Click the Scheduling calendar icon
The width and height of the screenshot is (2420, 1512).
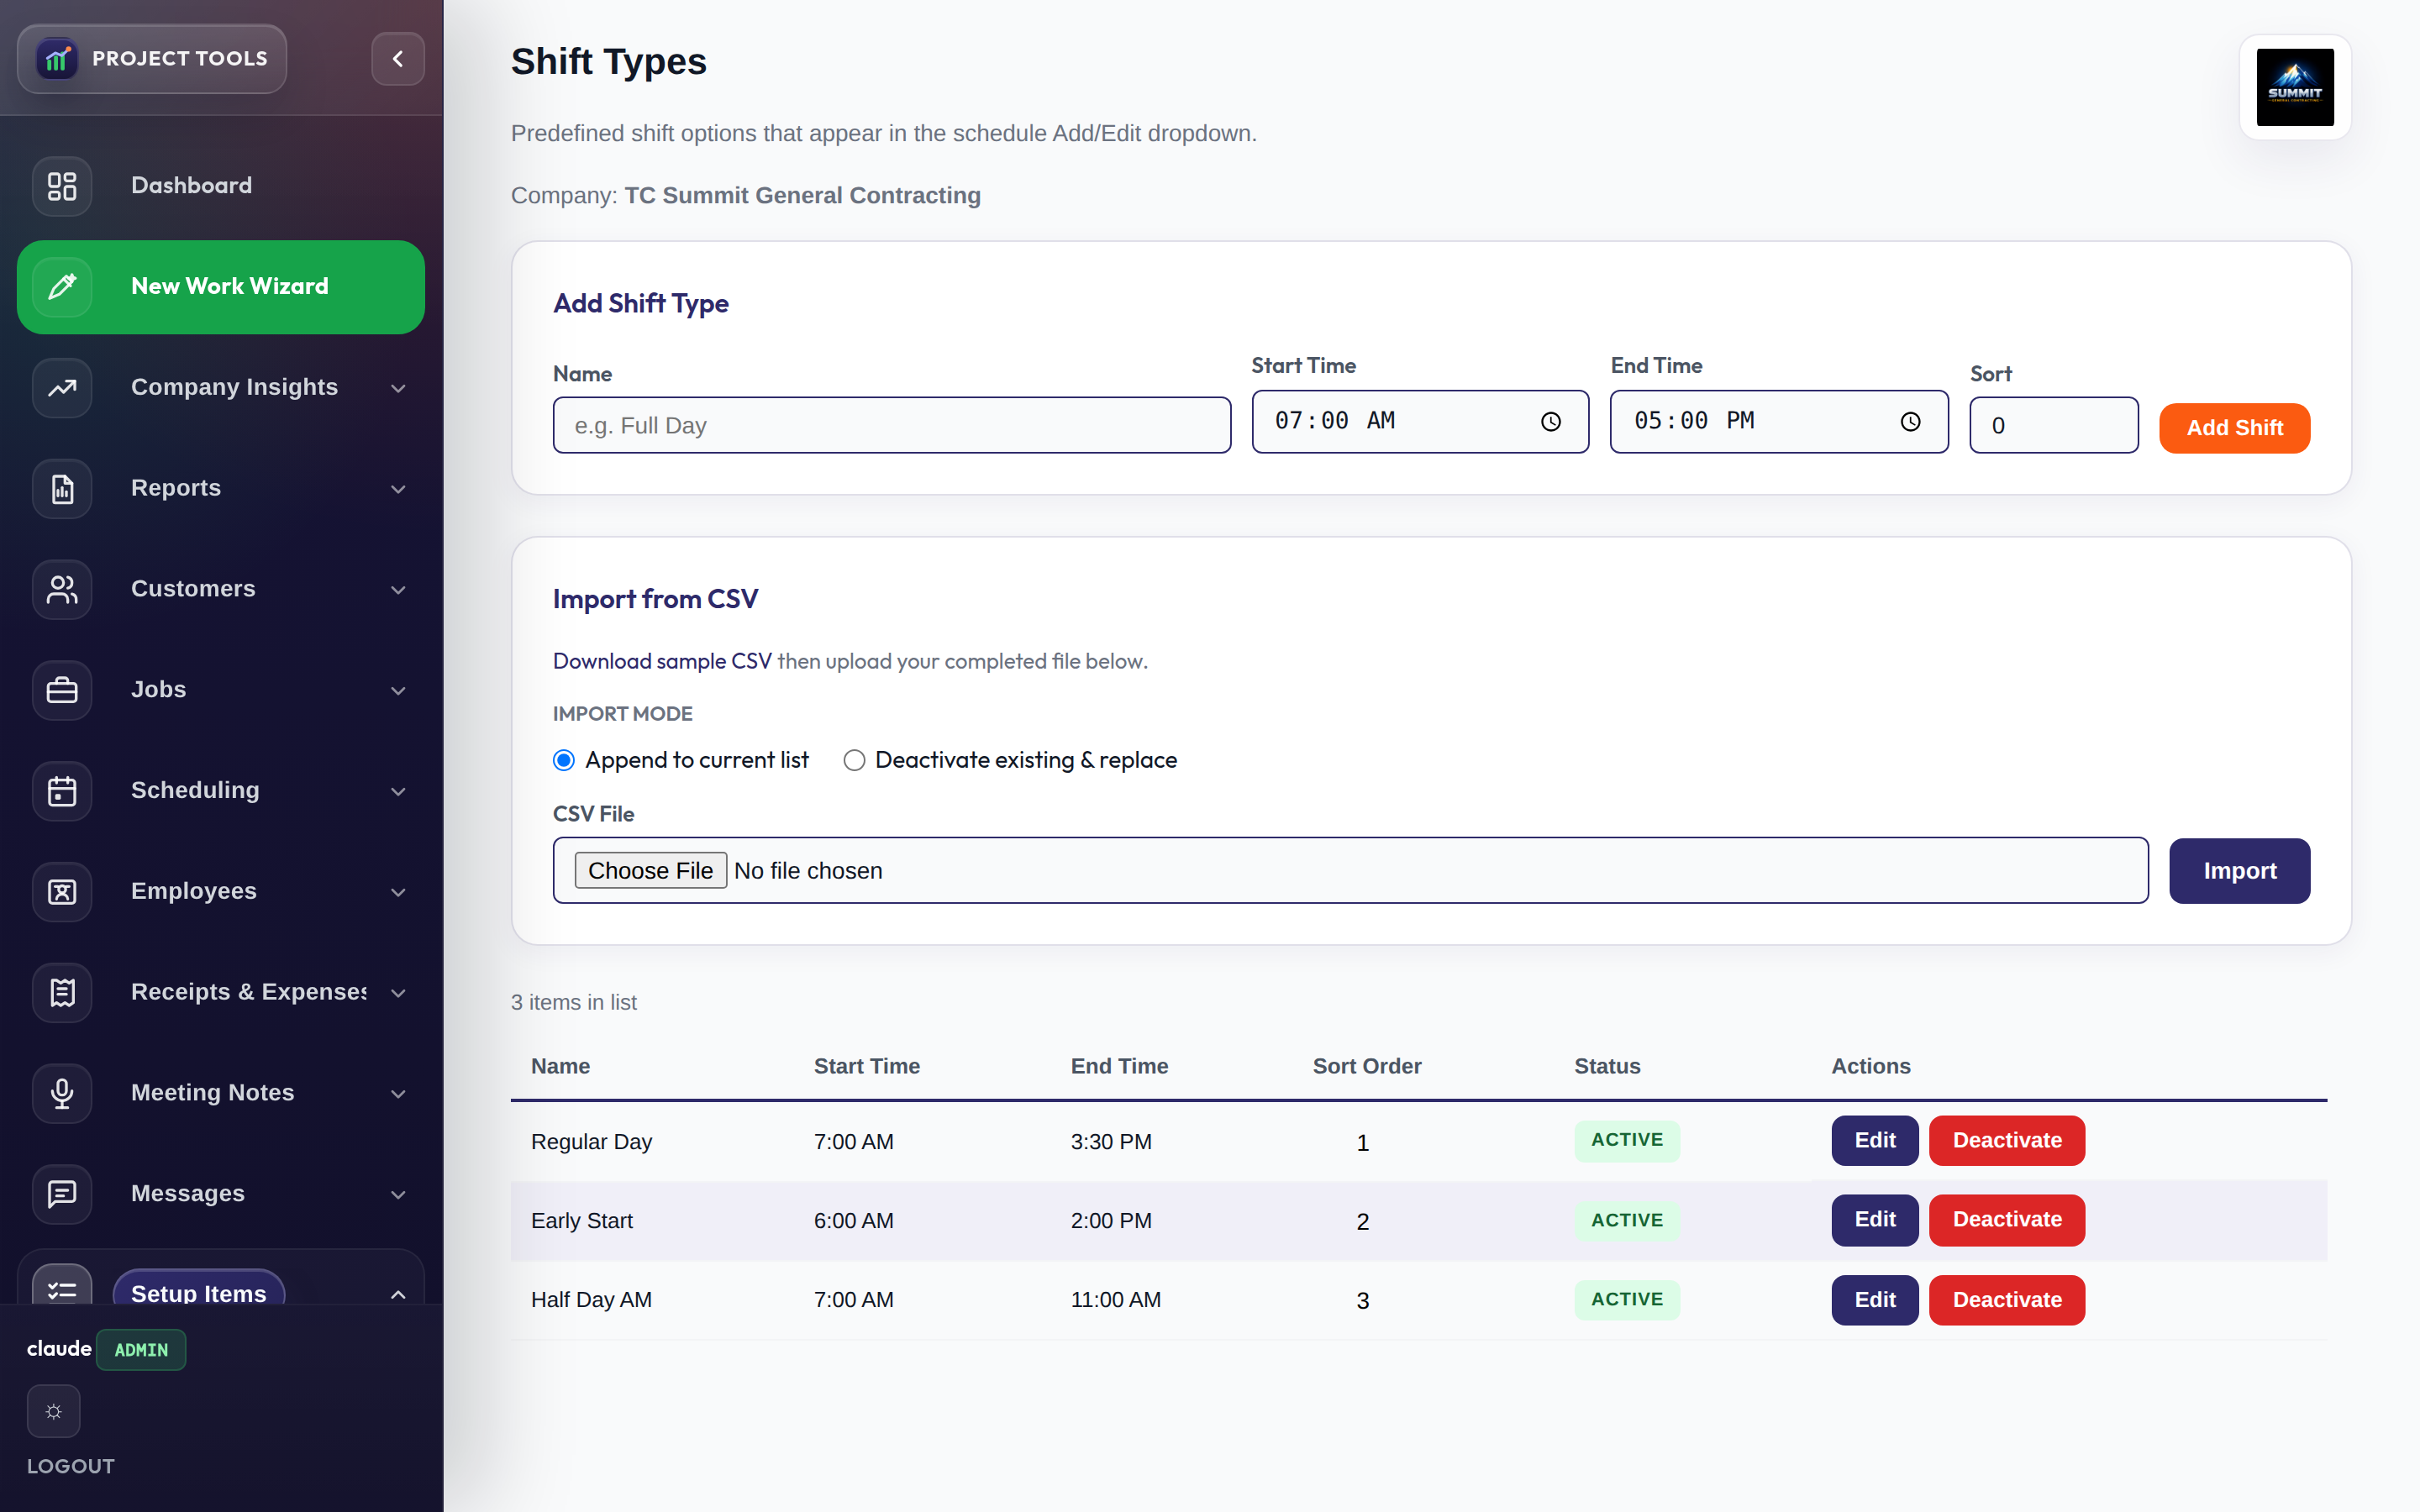62,791
